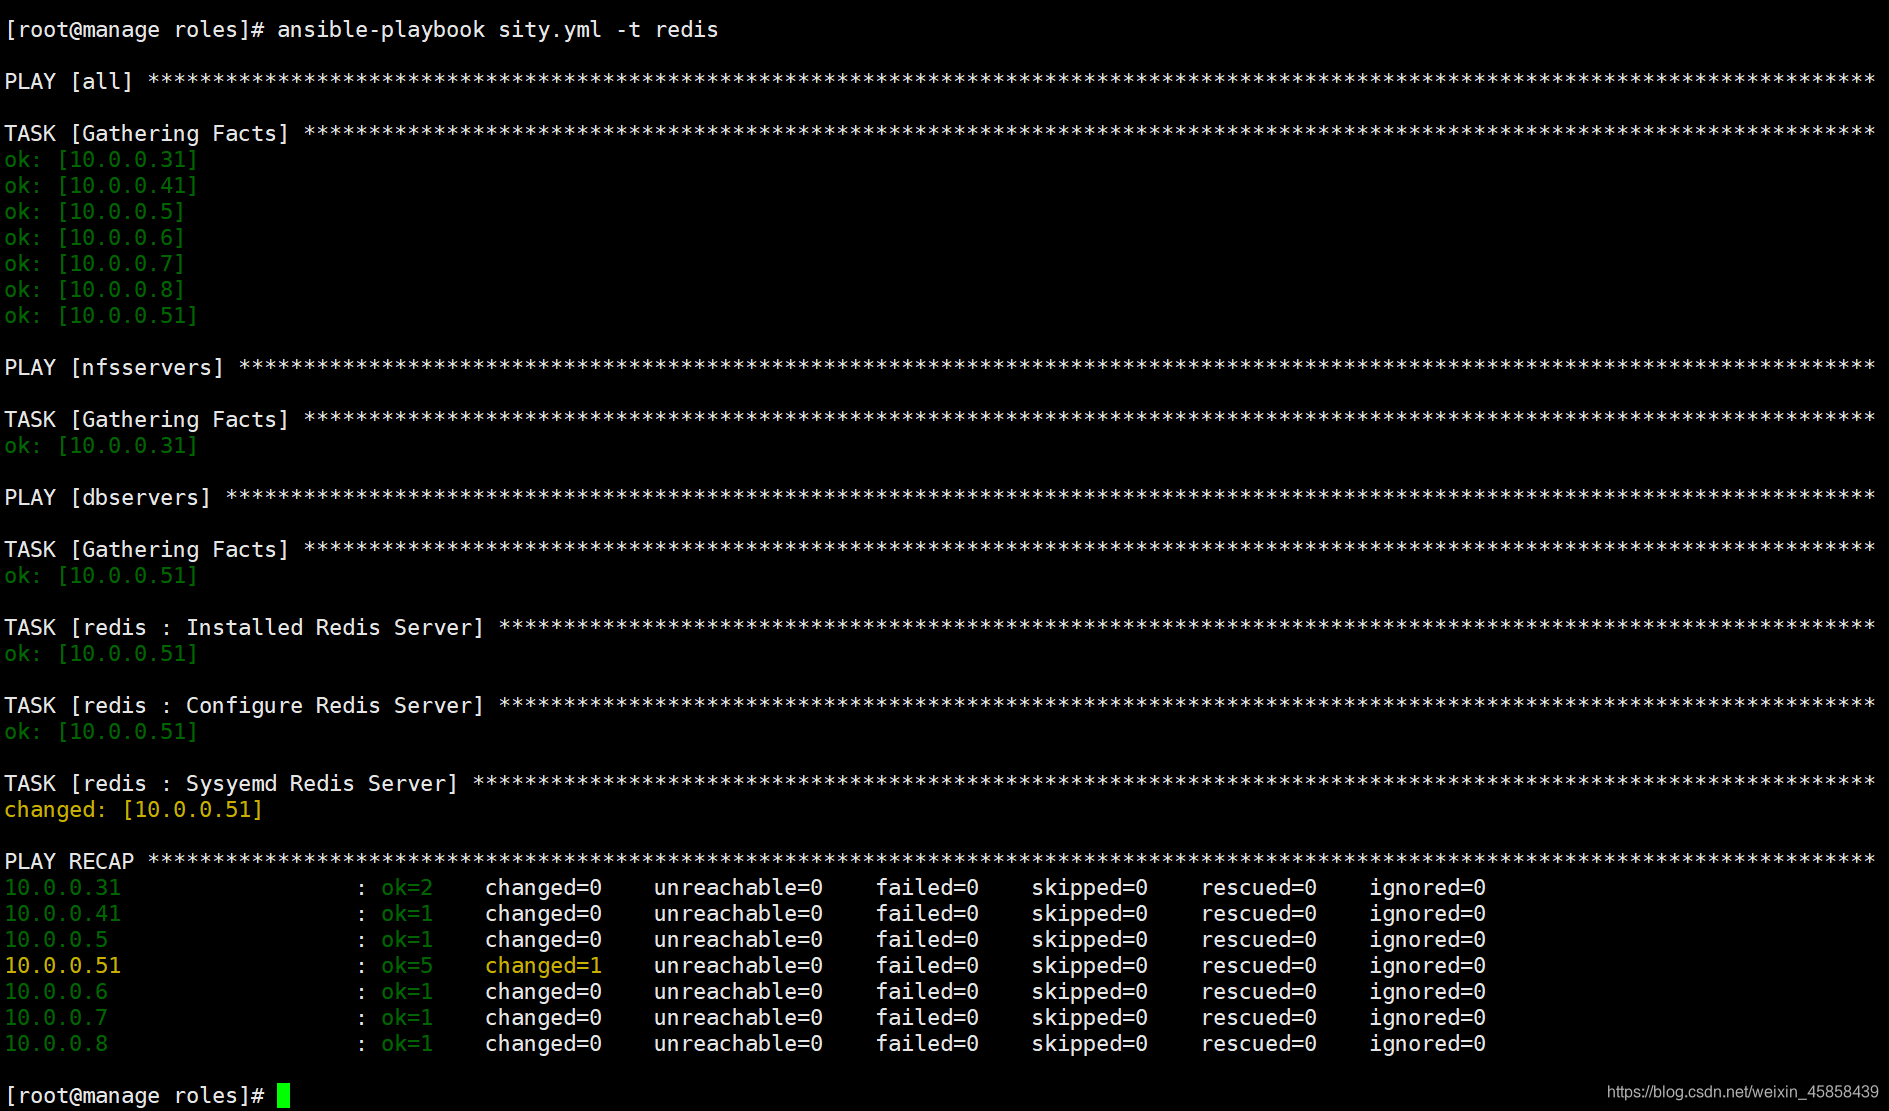Click host '10.0.0.7' in the recap
The width and height of the screenshot is (1889, 1111).
coord(56,1018)
